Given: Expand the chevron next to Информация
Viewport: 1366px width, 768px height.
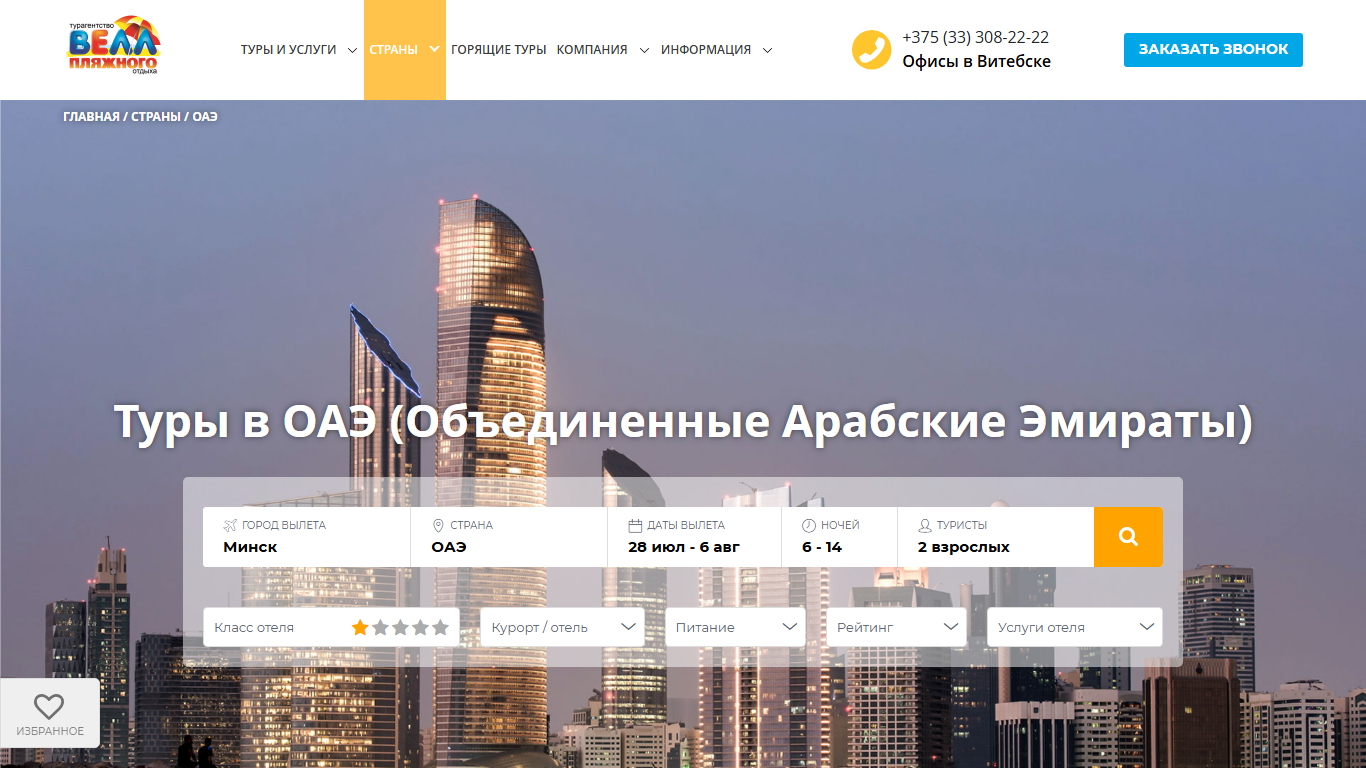Looking at the screenshot, I should 767,50.
